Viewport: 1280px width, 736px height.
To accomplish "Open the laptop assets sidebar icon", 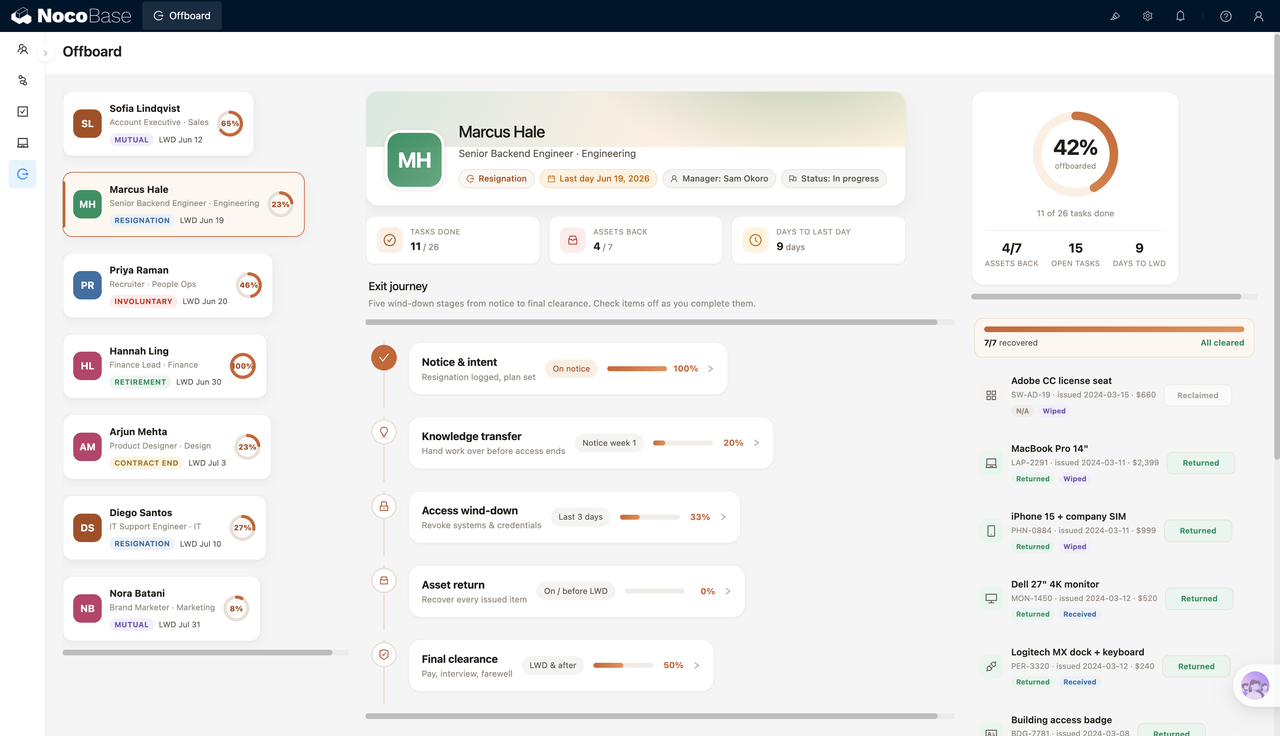I will coord(22,143).
